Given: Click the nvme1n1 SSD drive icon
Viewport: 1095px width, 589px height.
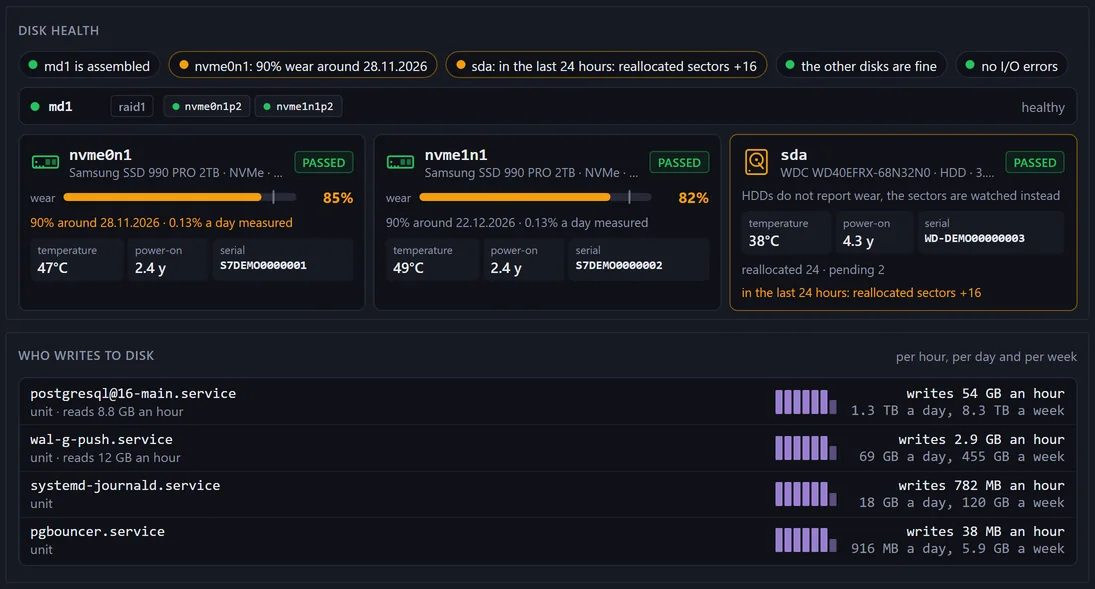Looking at the screenshot, I should 401,163.
